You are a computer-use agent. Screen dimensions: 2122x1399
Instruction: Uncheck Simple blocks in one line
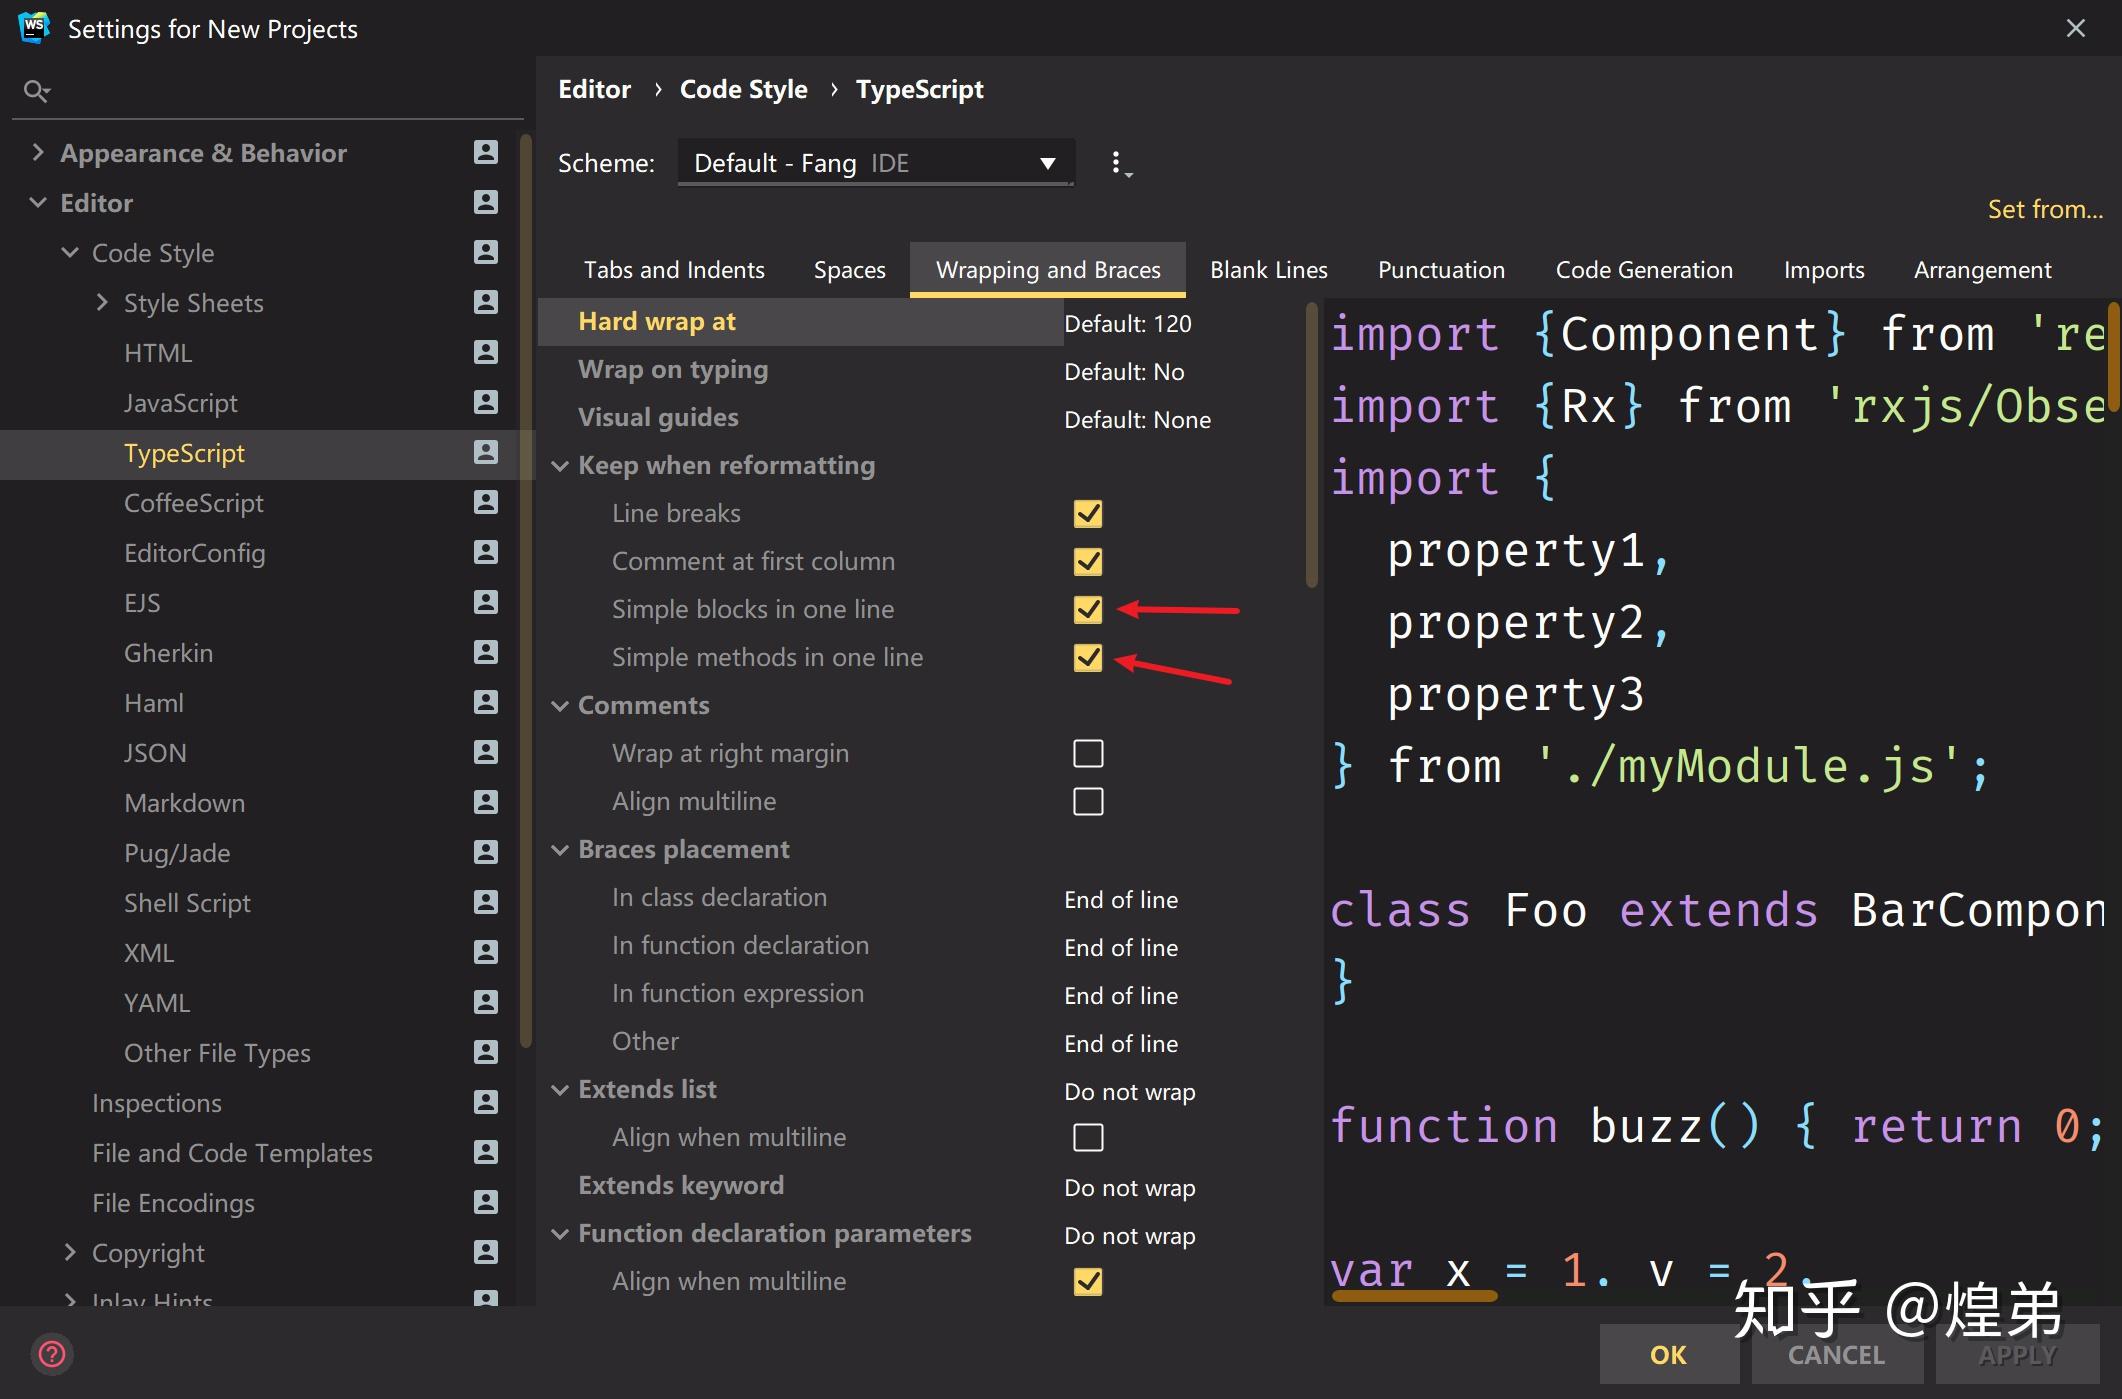1087,609
